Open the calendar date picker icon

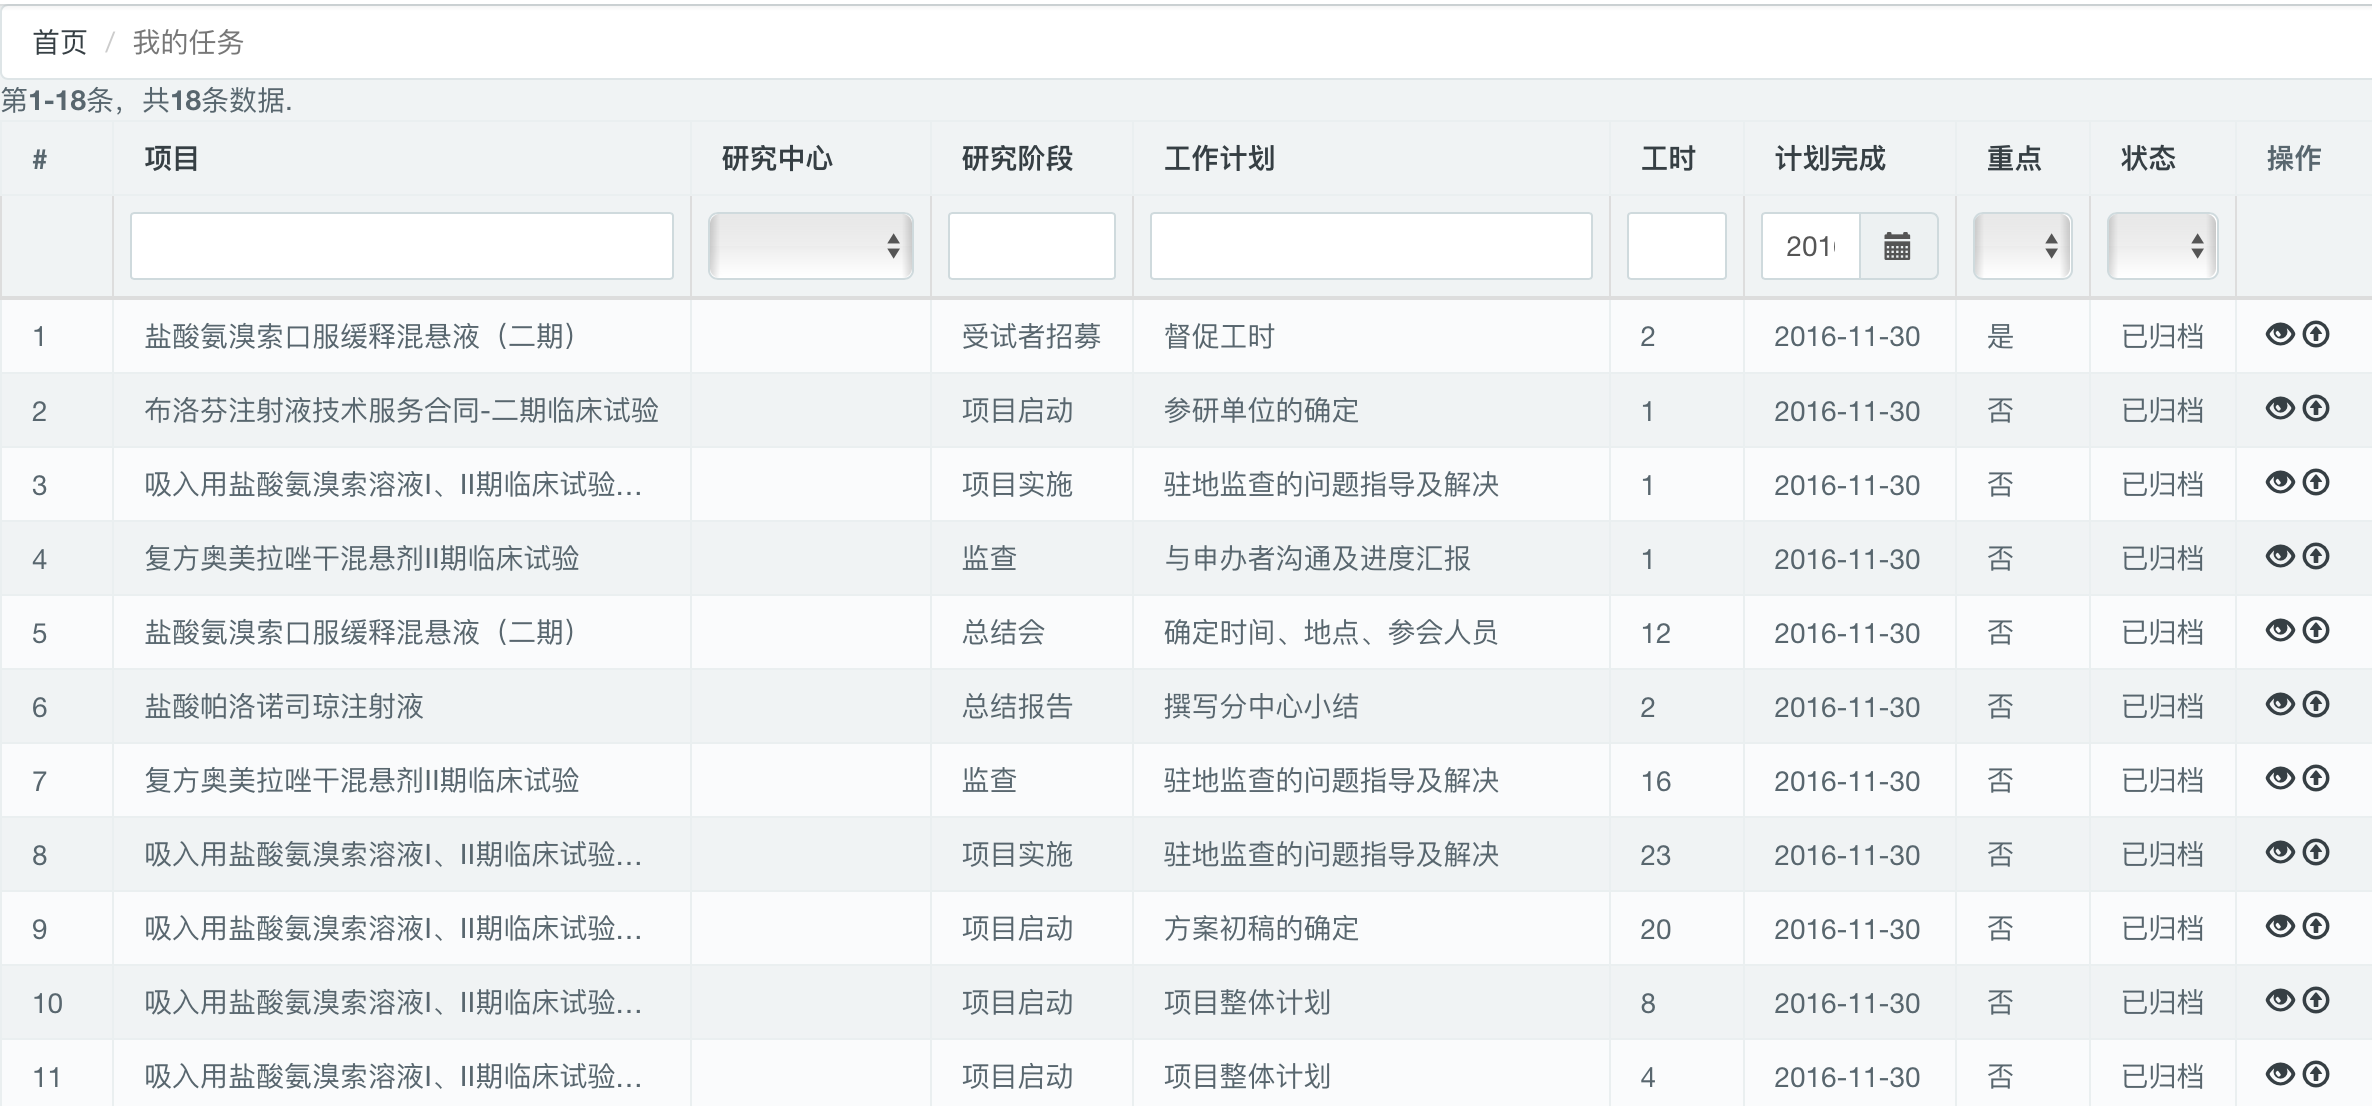(1897, 246)
